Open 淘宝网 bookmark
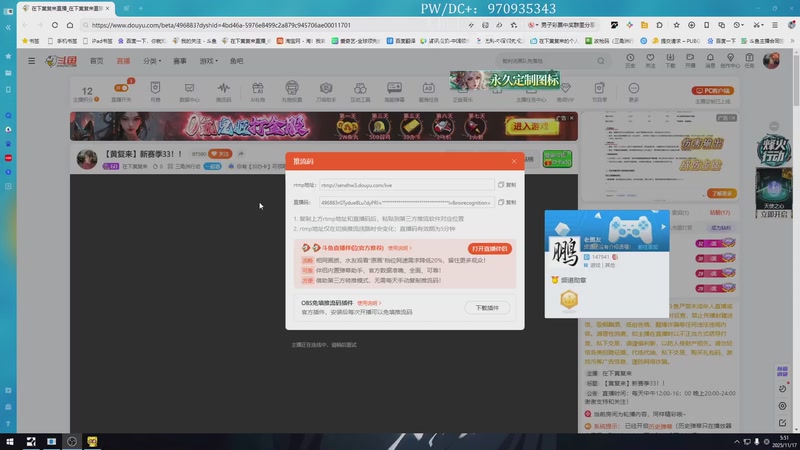 301,41
